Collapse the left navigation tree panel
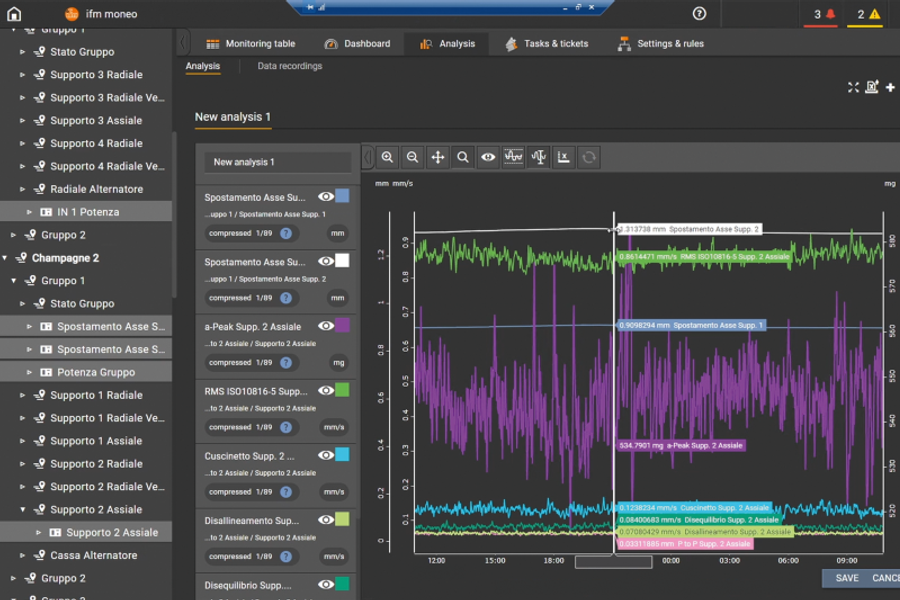This screenshot has width=900, height=600. point(183,42)
